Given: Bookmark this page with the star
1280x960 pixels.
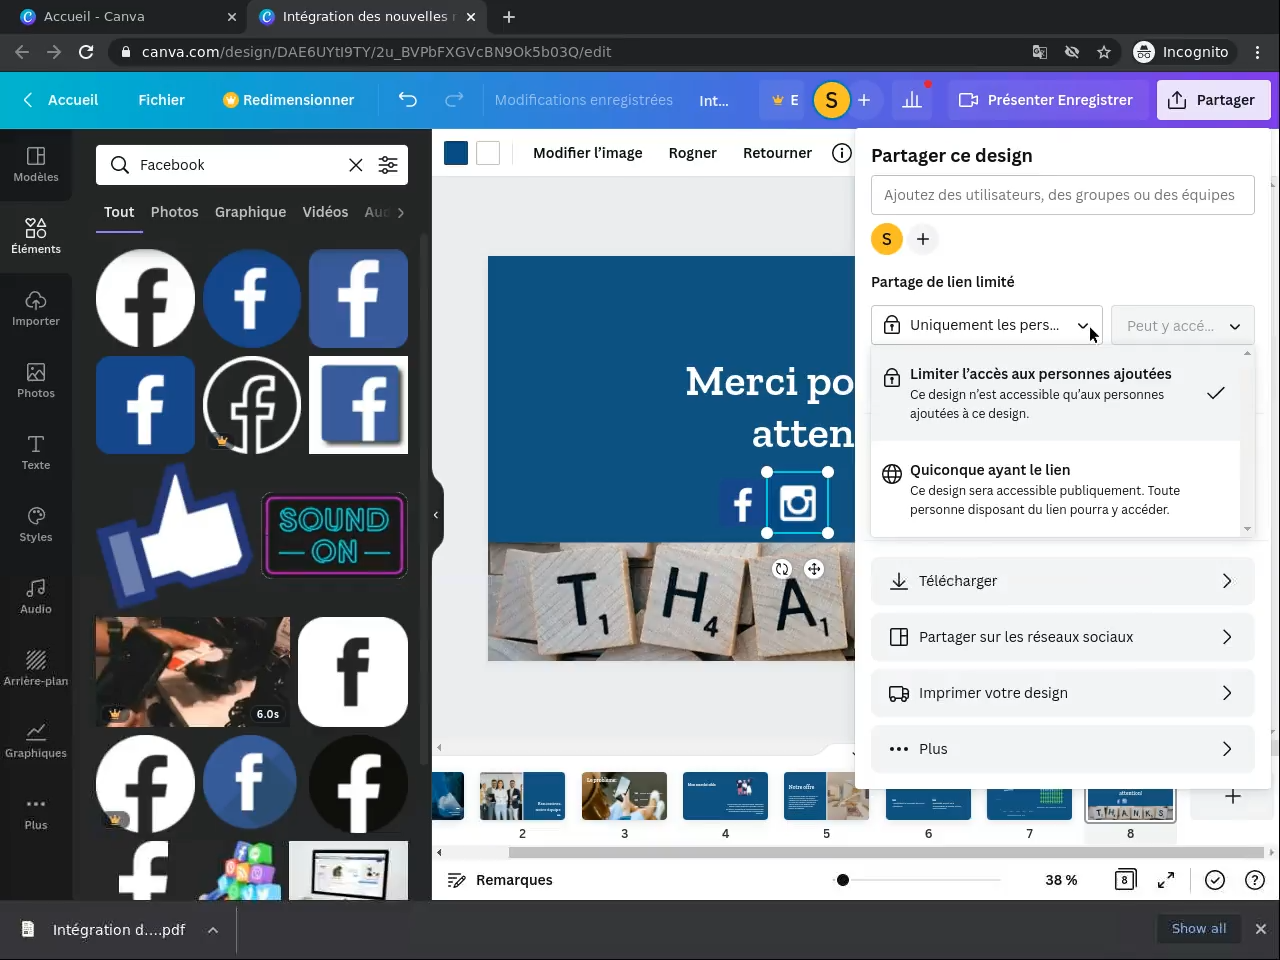Looking at the screenshot, I should 1104,52.
